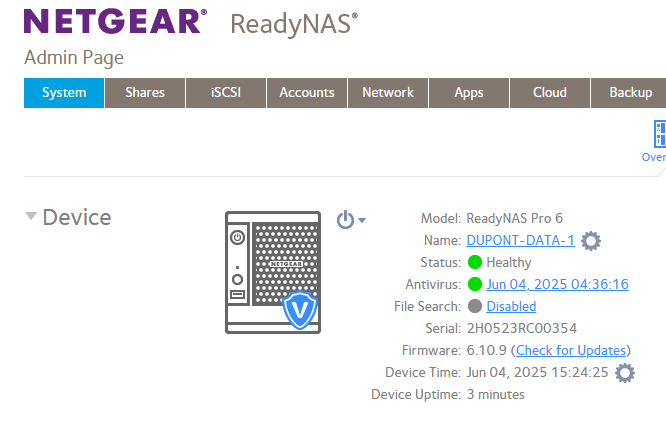
Task: Switch to the Shares tab
Action: pyautogui.click(x=145, y=93)
